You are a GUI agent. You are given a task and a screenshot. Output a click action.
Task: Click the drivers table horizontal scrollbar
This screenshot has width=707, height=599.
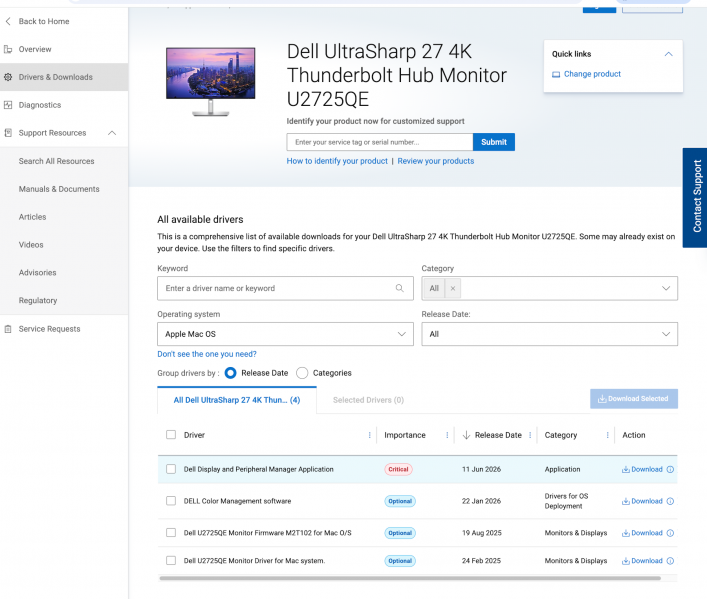click(x=410, y=578)
